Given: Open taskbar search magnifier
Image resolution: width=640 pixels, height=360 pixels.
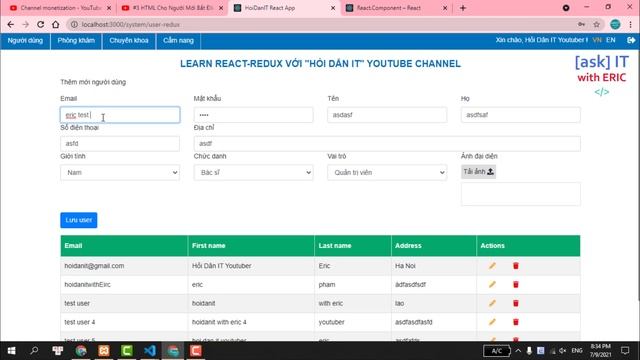Looking at the screenshot, I should (34, 351).
